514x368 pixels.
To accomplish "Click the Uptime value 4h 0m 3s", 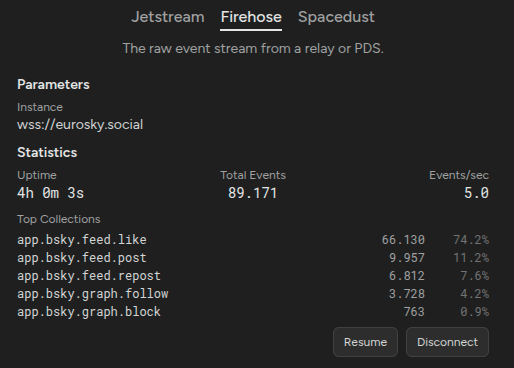I will tap(51, 193).
